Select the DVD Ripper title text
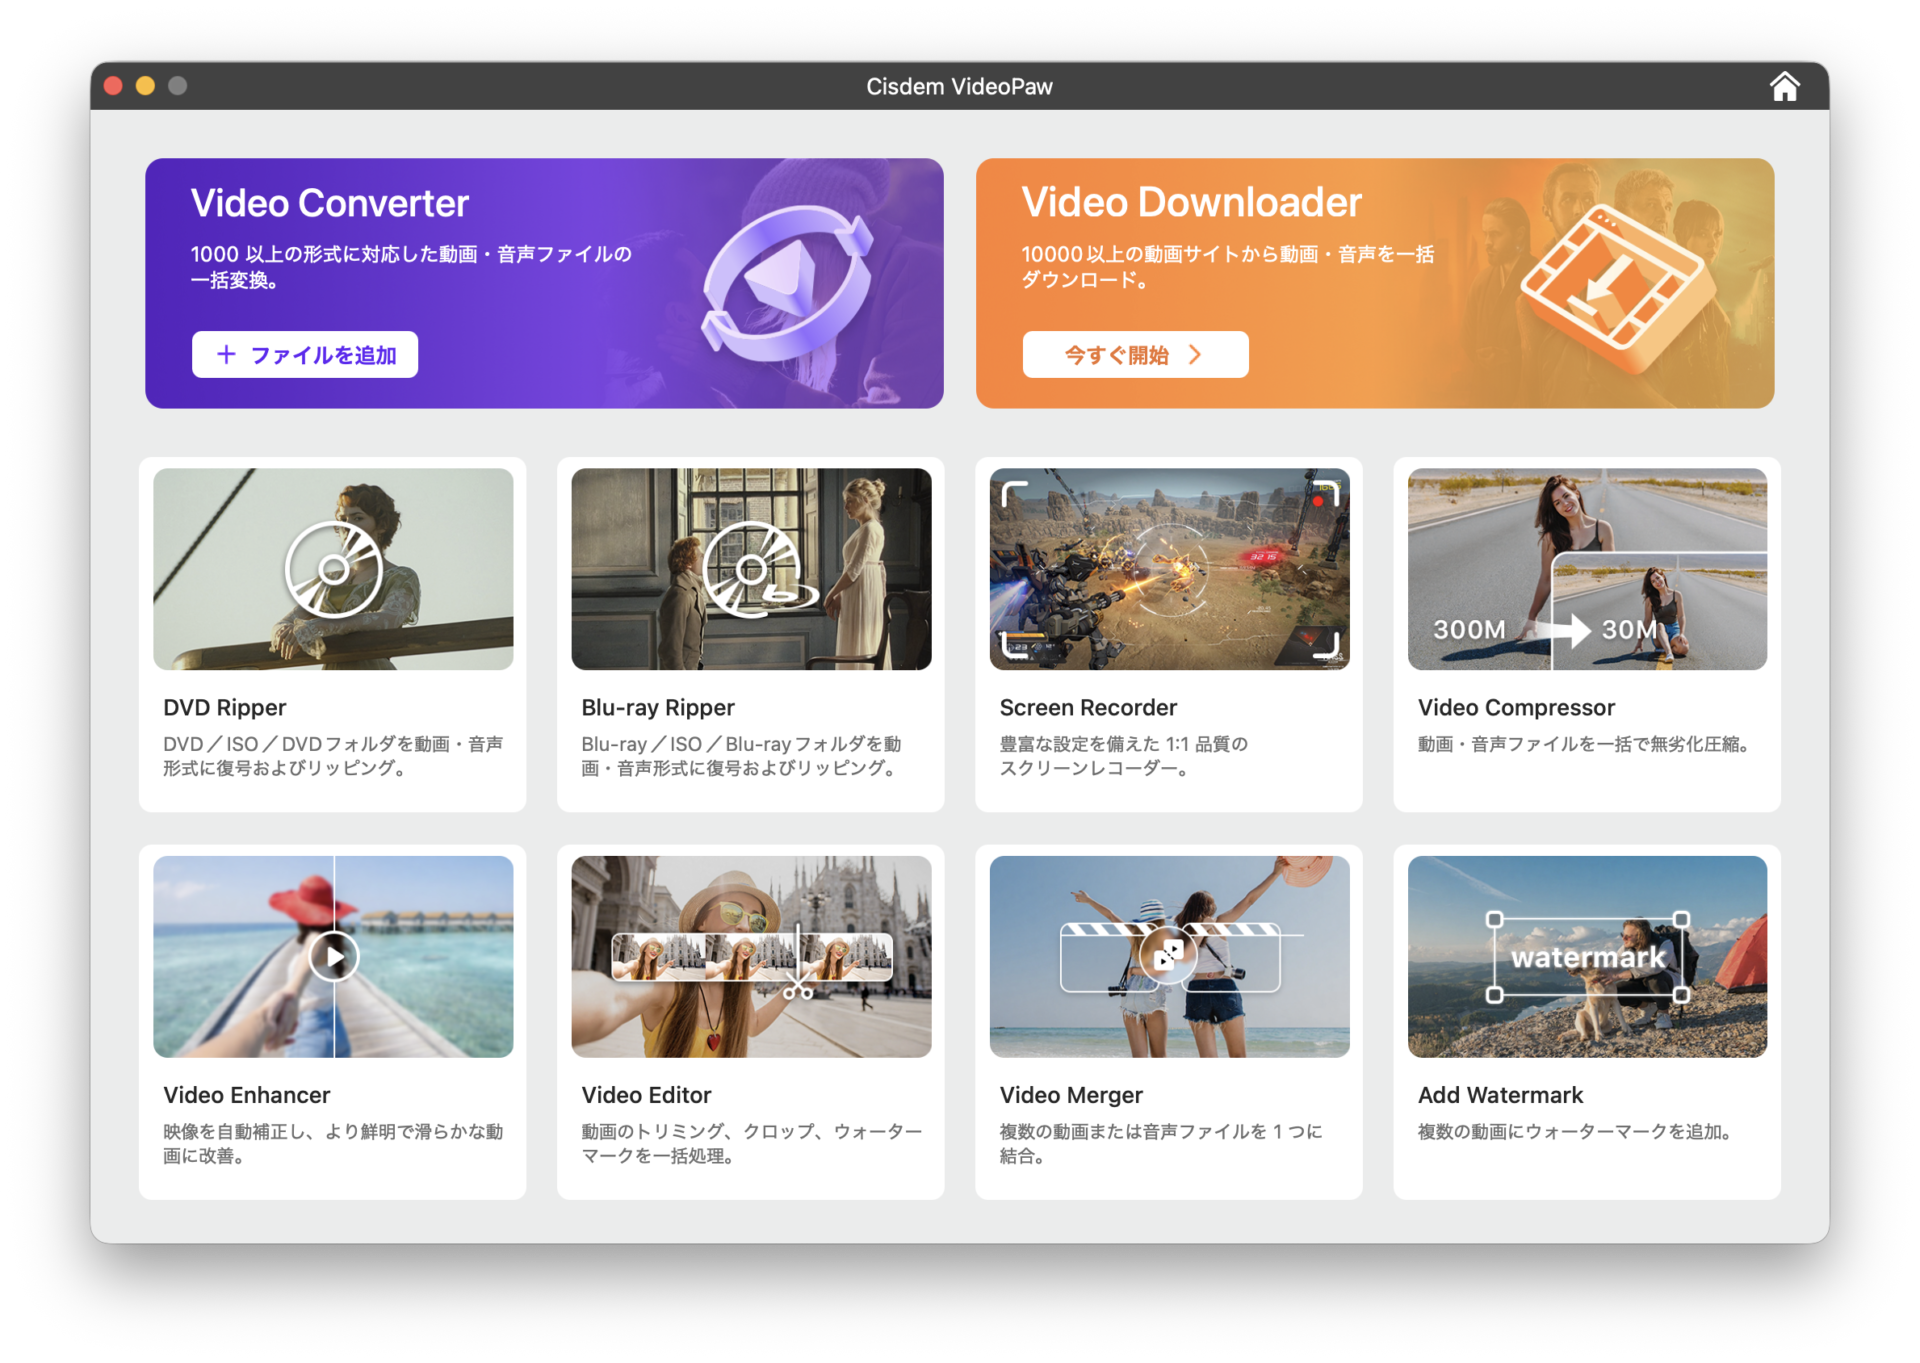The image size is (1920, 1363). tap(224, 708)
